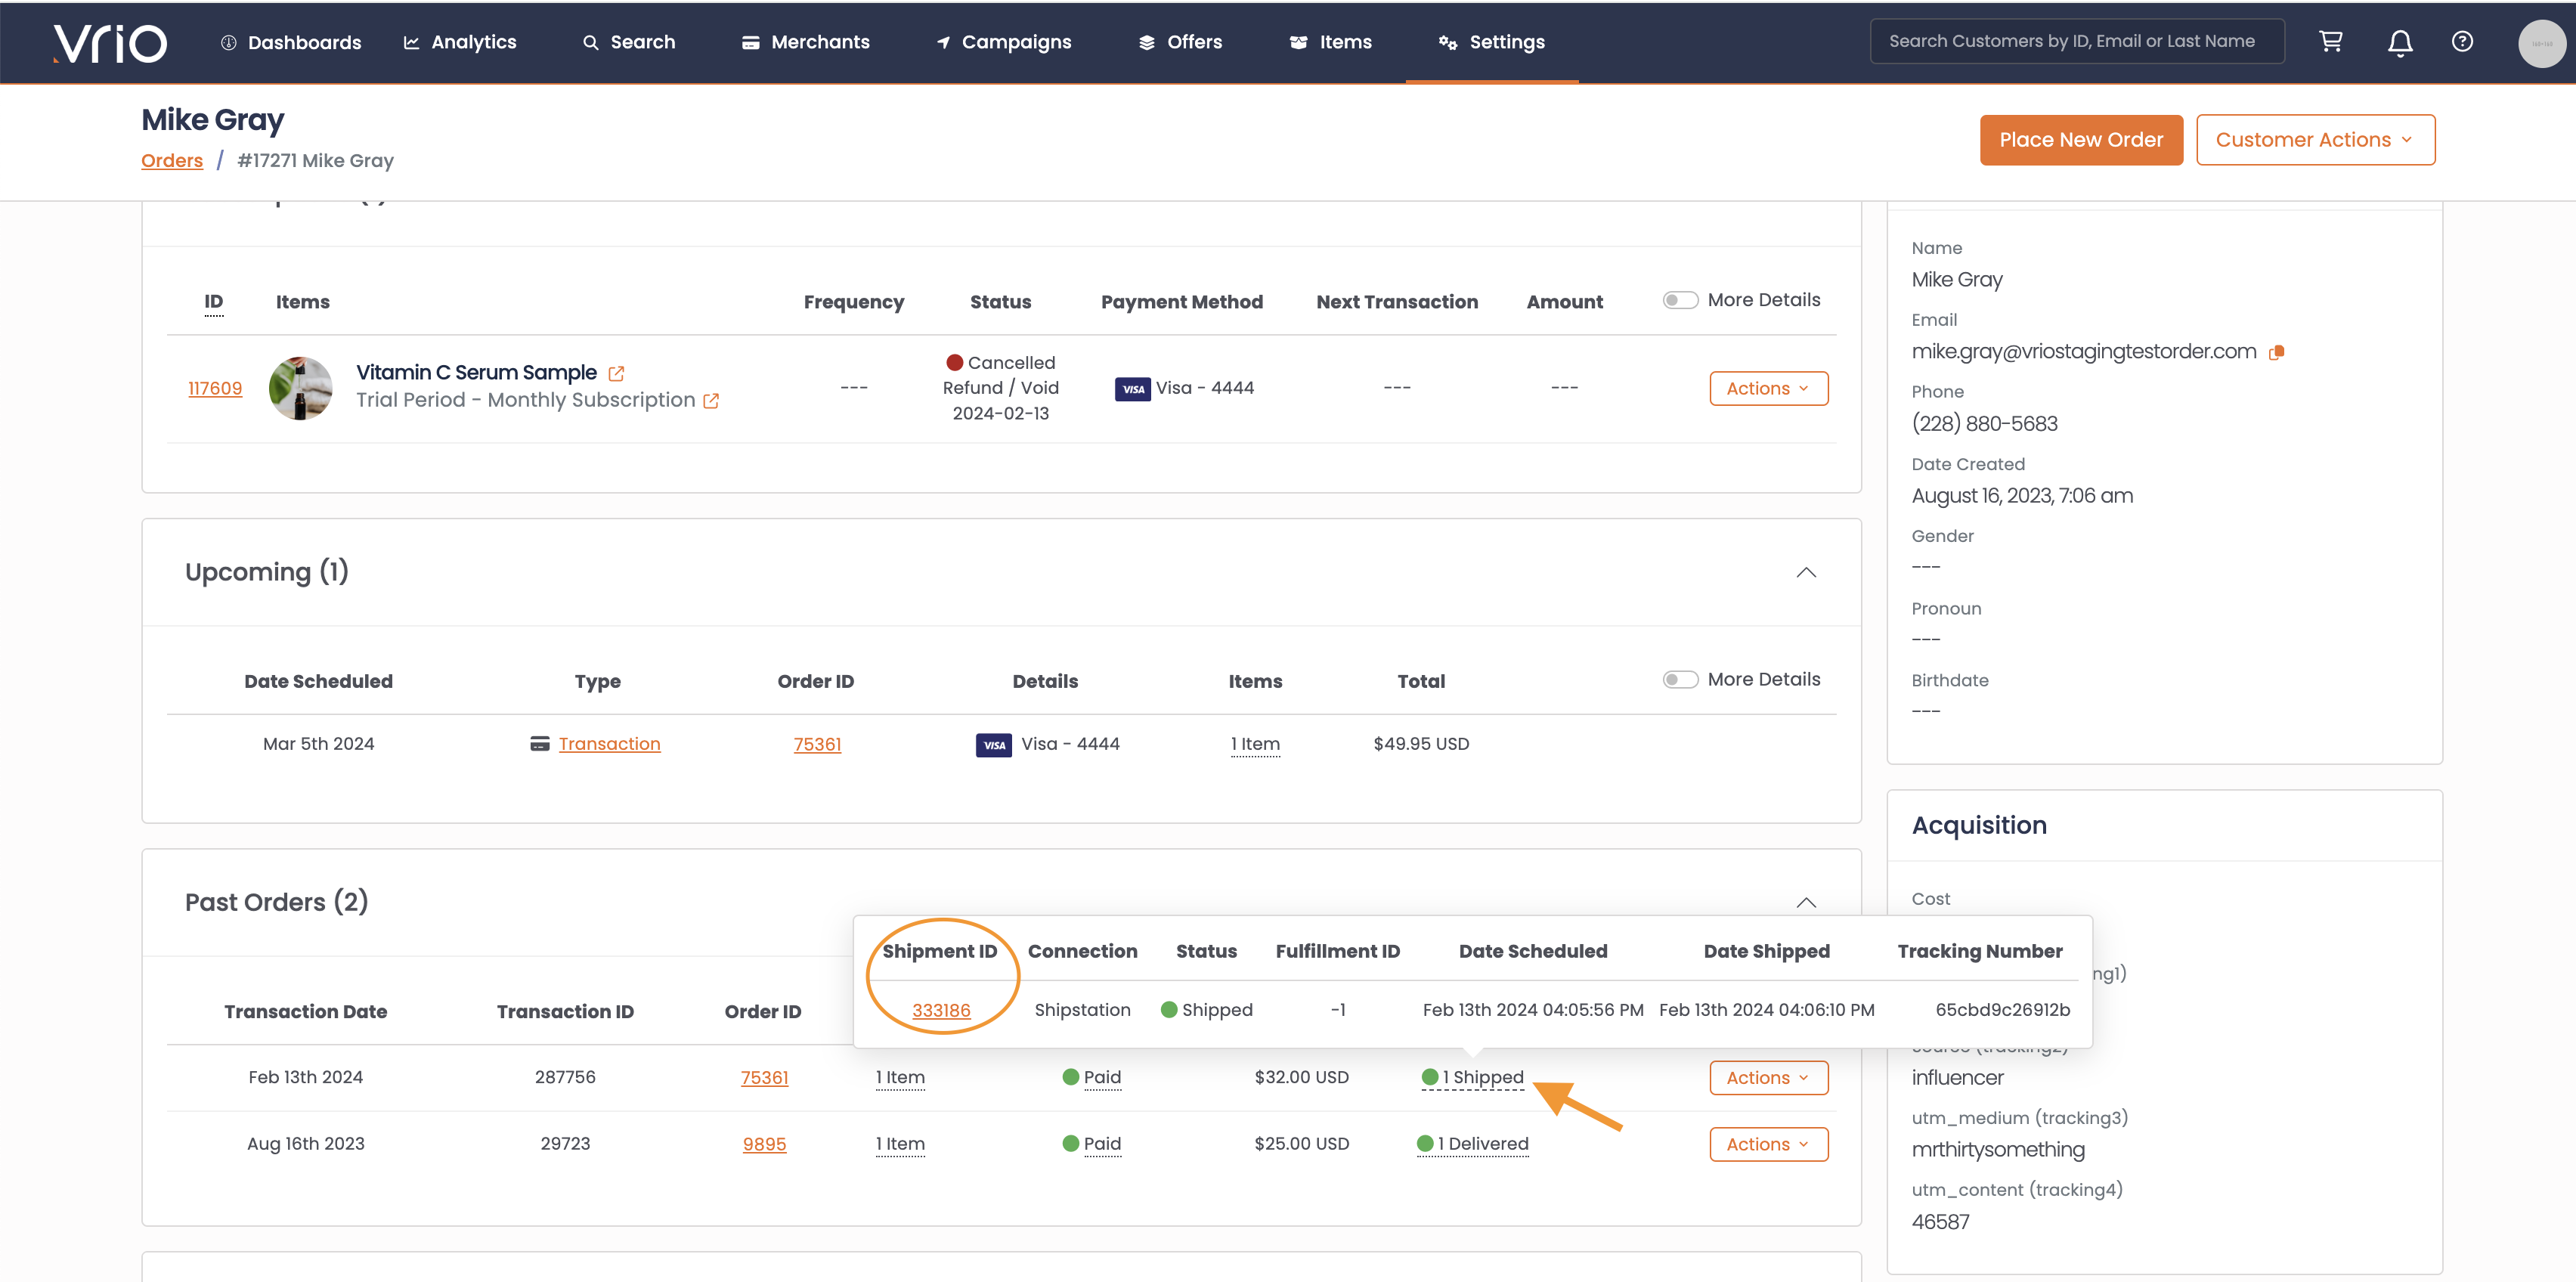2576x1282 pixels.
Task: Click 1 Item in Feb 13th order row
Action: pos(900,1078)
